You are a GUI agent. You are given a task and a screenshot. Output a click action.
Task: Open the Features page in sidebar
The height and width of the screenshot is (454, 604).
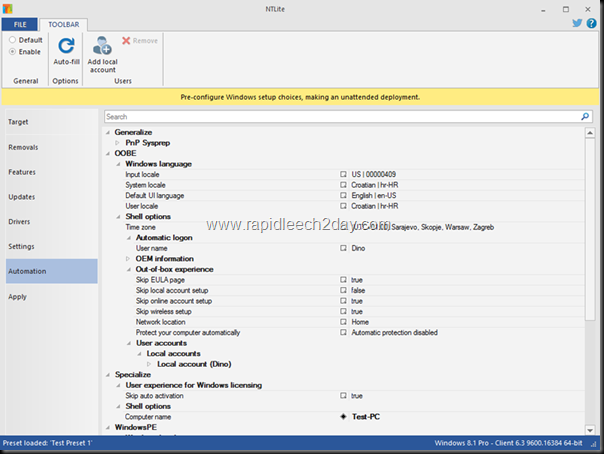tap(52, 172)
